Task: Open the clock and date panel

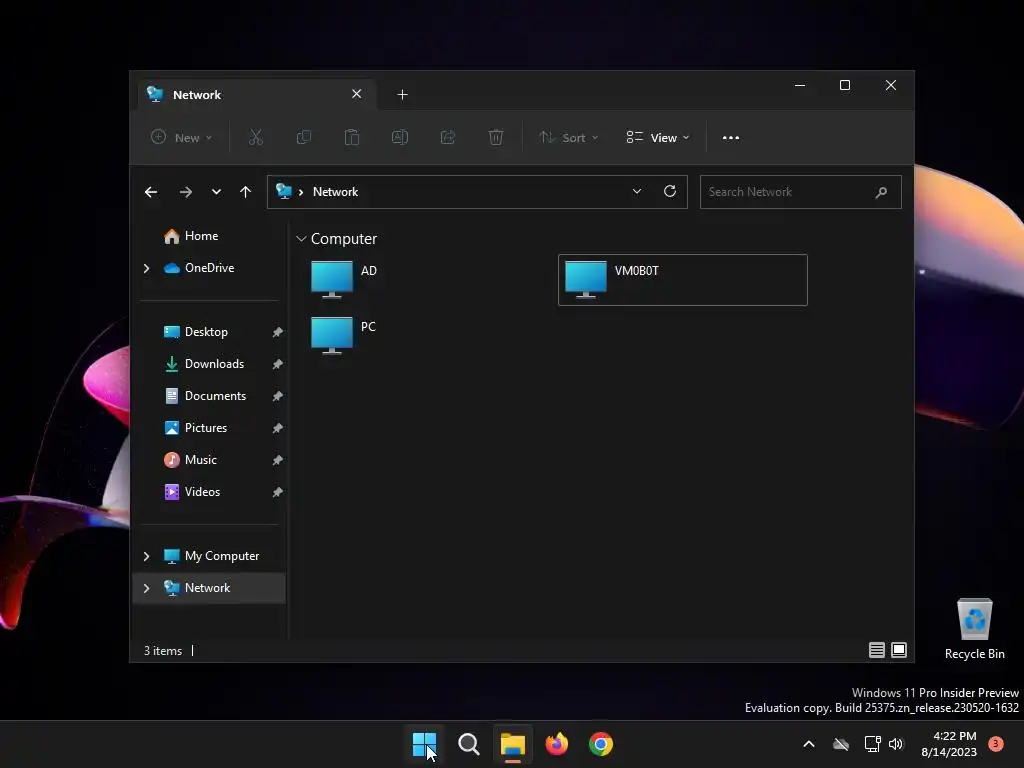Action: point(949,744)
